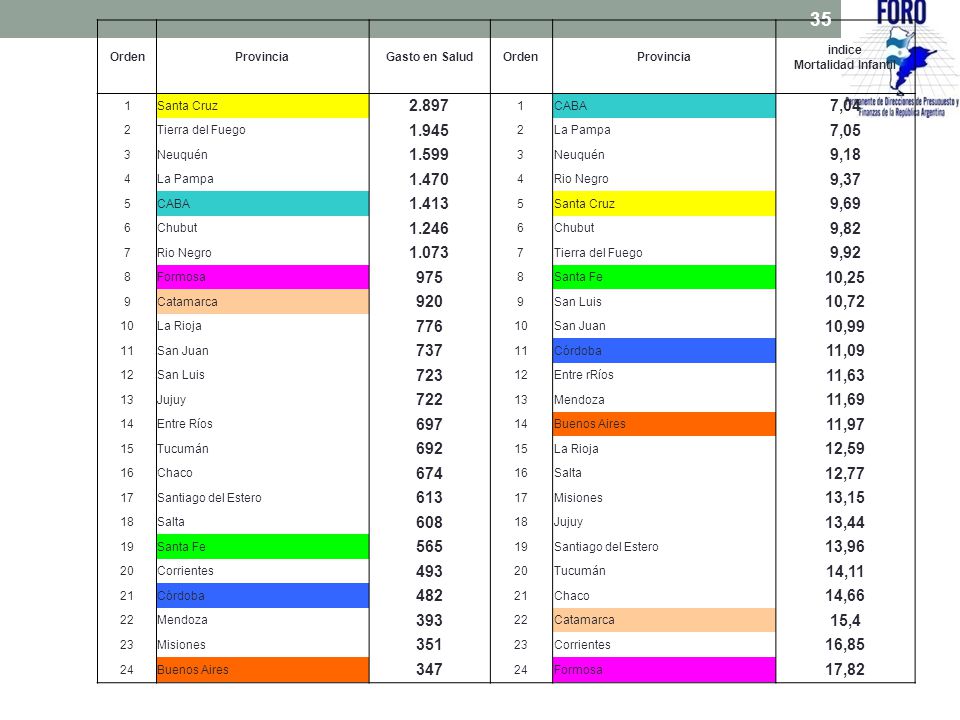Click value 2.897 for Santa Cruz

click(429, 105)
